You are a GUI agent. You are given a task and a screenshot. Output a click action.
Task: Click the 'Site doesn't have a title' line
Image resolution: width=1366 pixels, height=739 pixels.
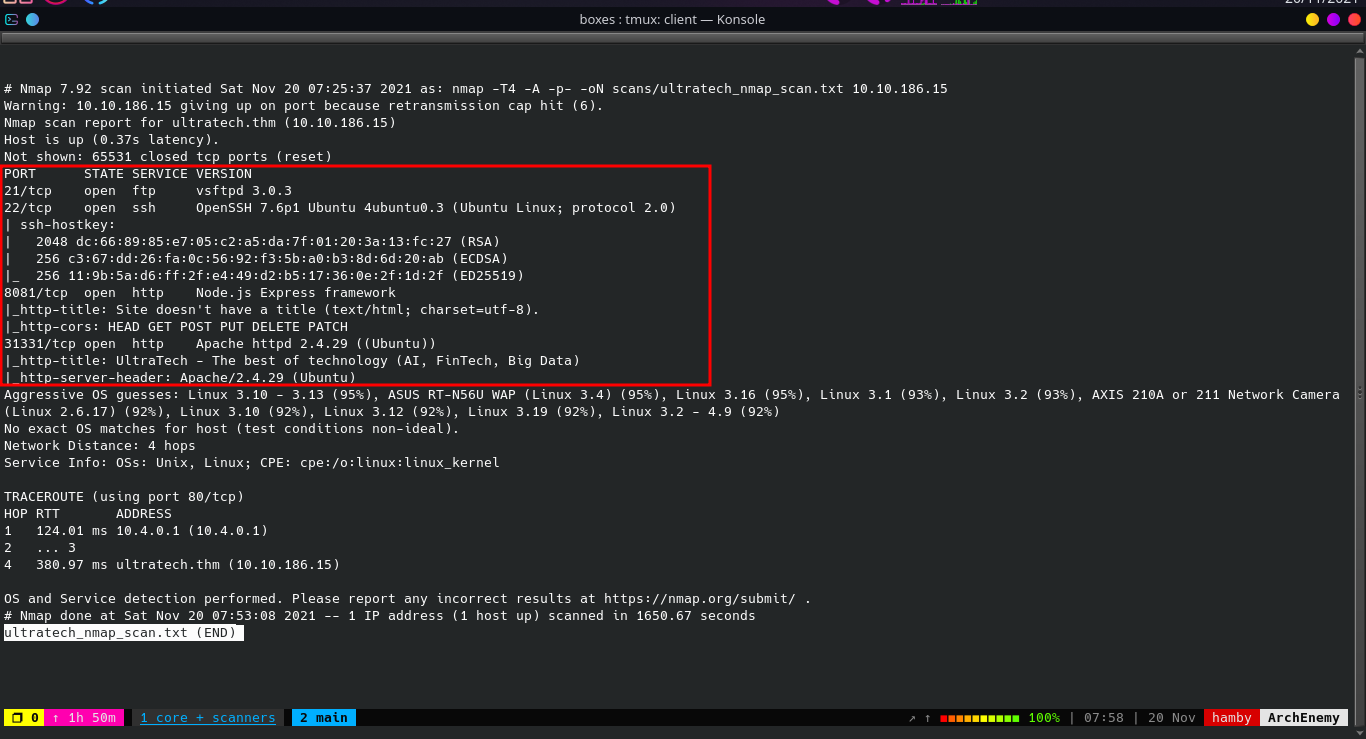272,309
